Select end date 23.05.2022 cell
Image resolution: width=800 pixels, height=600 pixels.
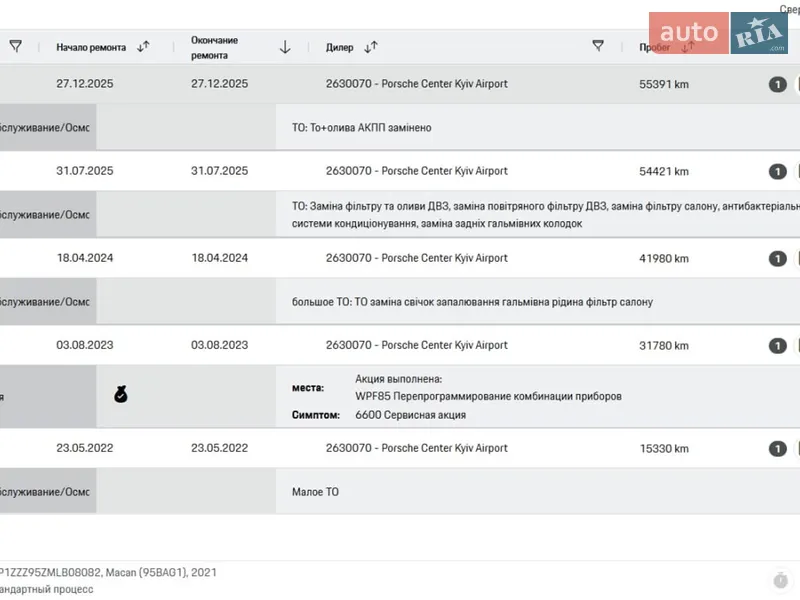pos(219,448)
